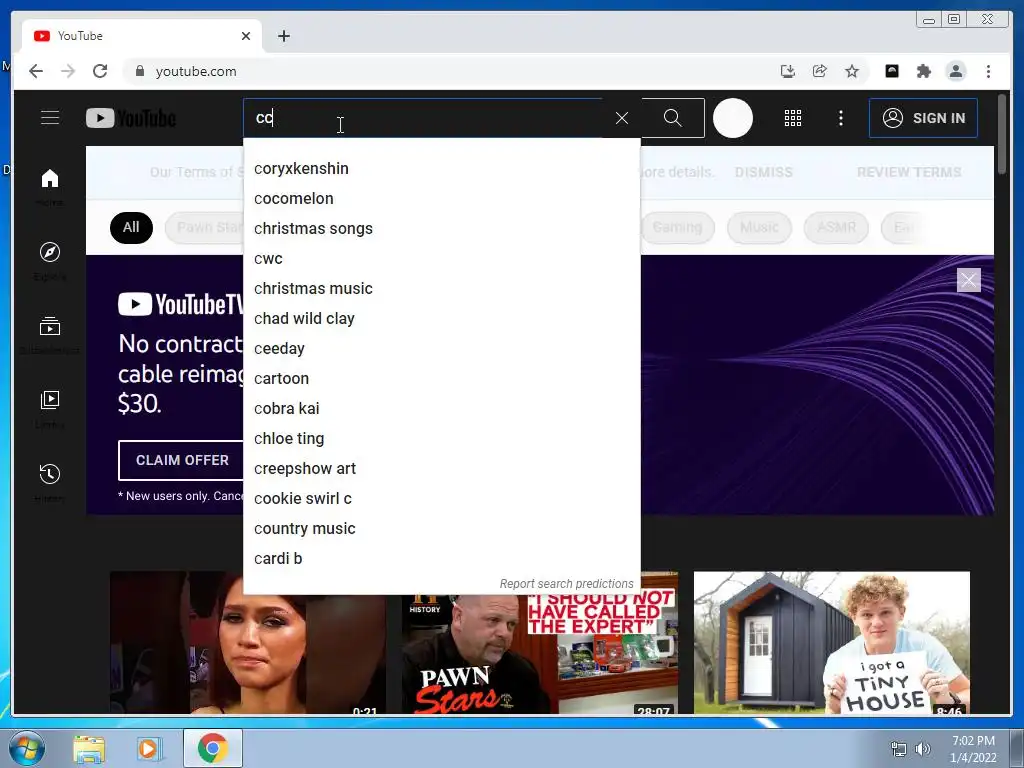Open YouTube settings three-dot menu

[841, 118]
